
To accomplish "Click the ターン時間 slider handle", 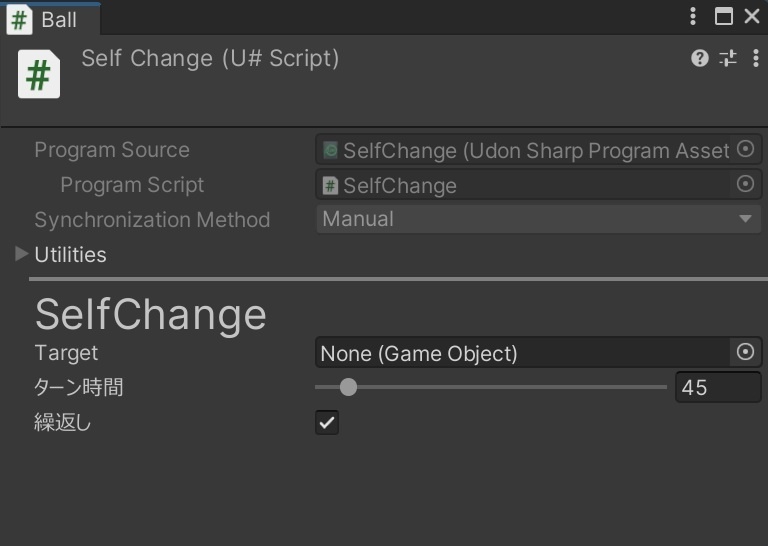I will (348, 387).
